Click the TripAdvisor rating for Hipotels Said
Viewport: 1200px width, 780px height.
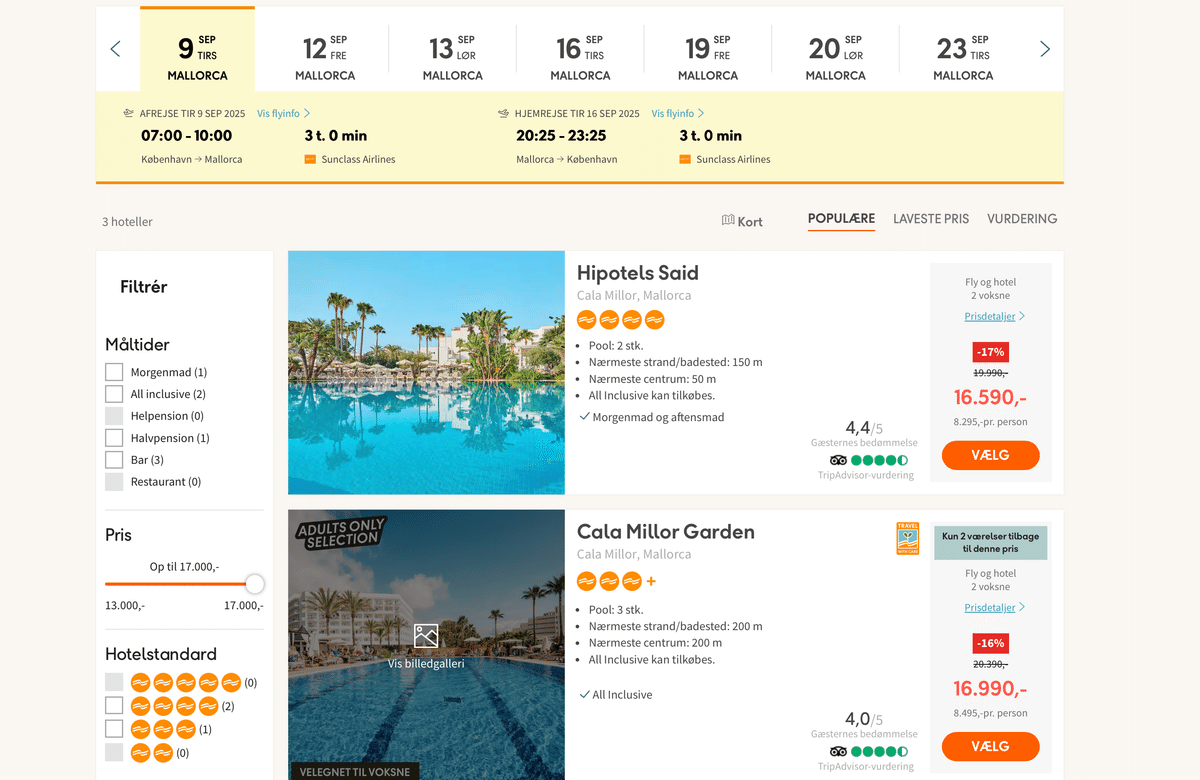(x=868, y=461)
